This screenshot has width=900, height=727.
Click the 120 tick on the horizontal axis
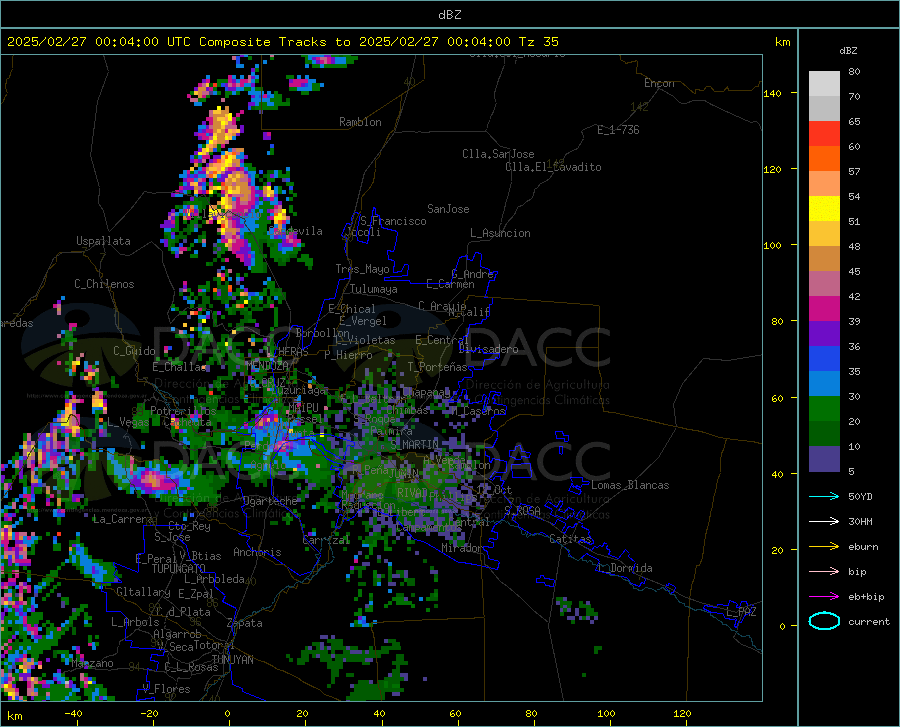click(682, 714)
